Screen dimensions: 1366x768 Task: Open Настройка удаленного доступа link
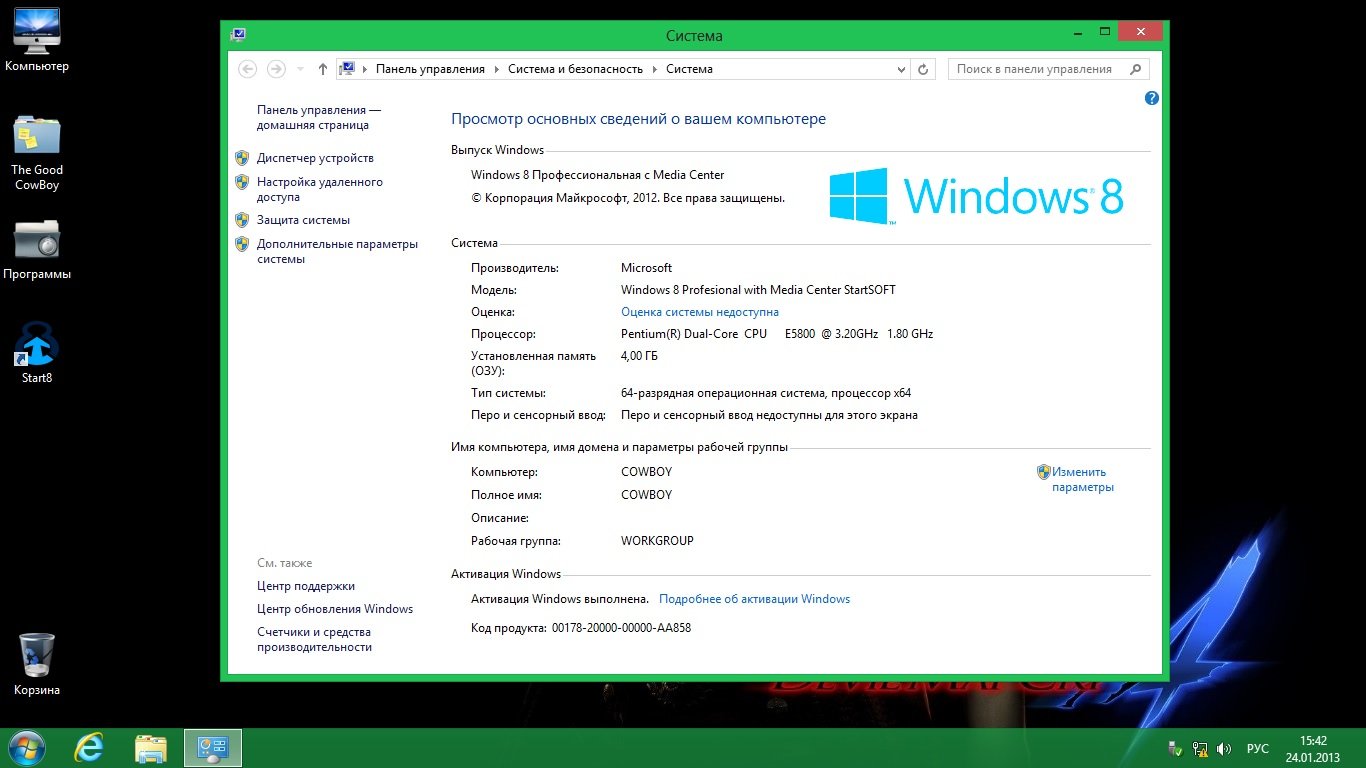pos(320,190)
